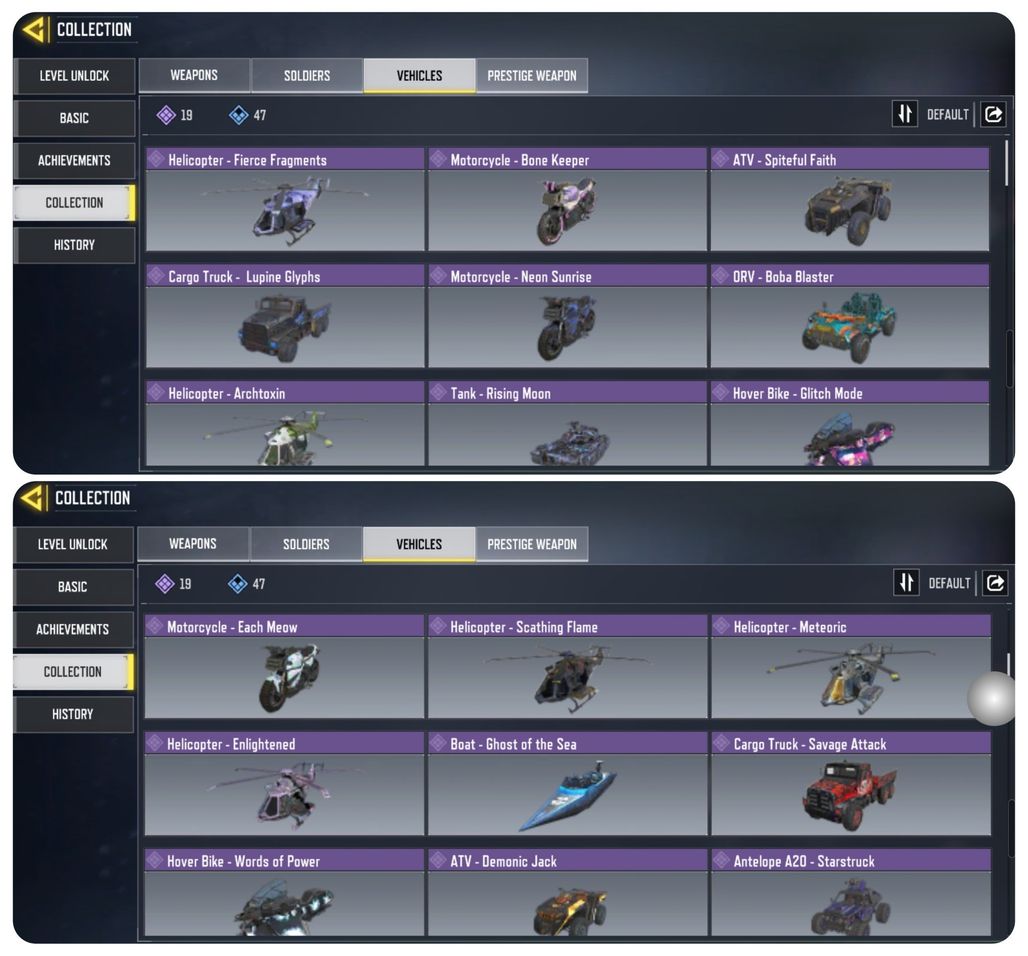Click the yellow back arrow in top panel
Screen dimensions: 1028x956
[x=33, y=30]
